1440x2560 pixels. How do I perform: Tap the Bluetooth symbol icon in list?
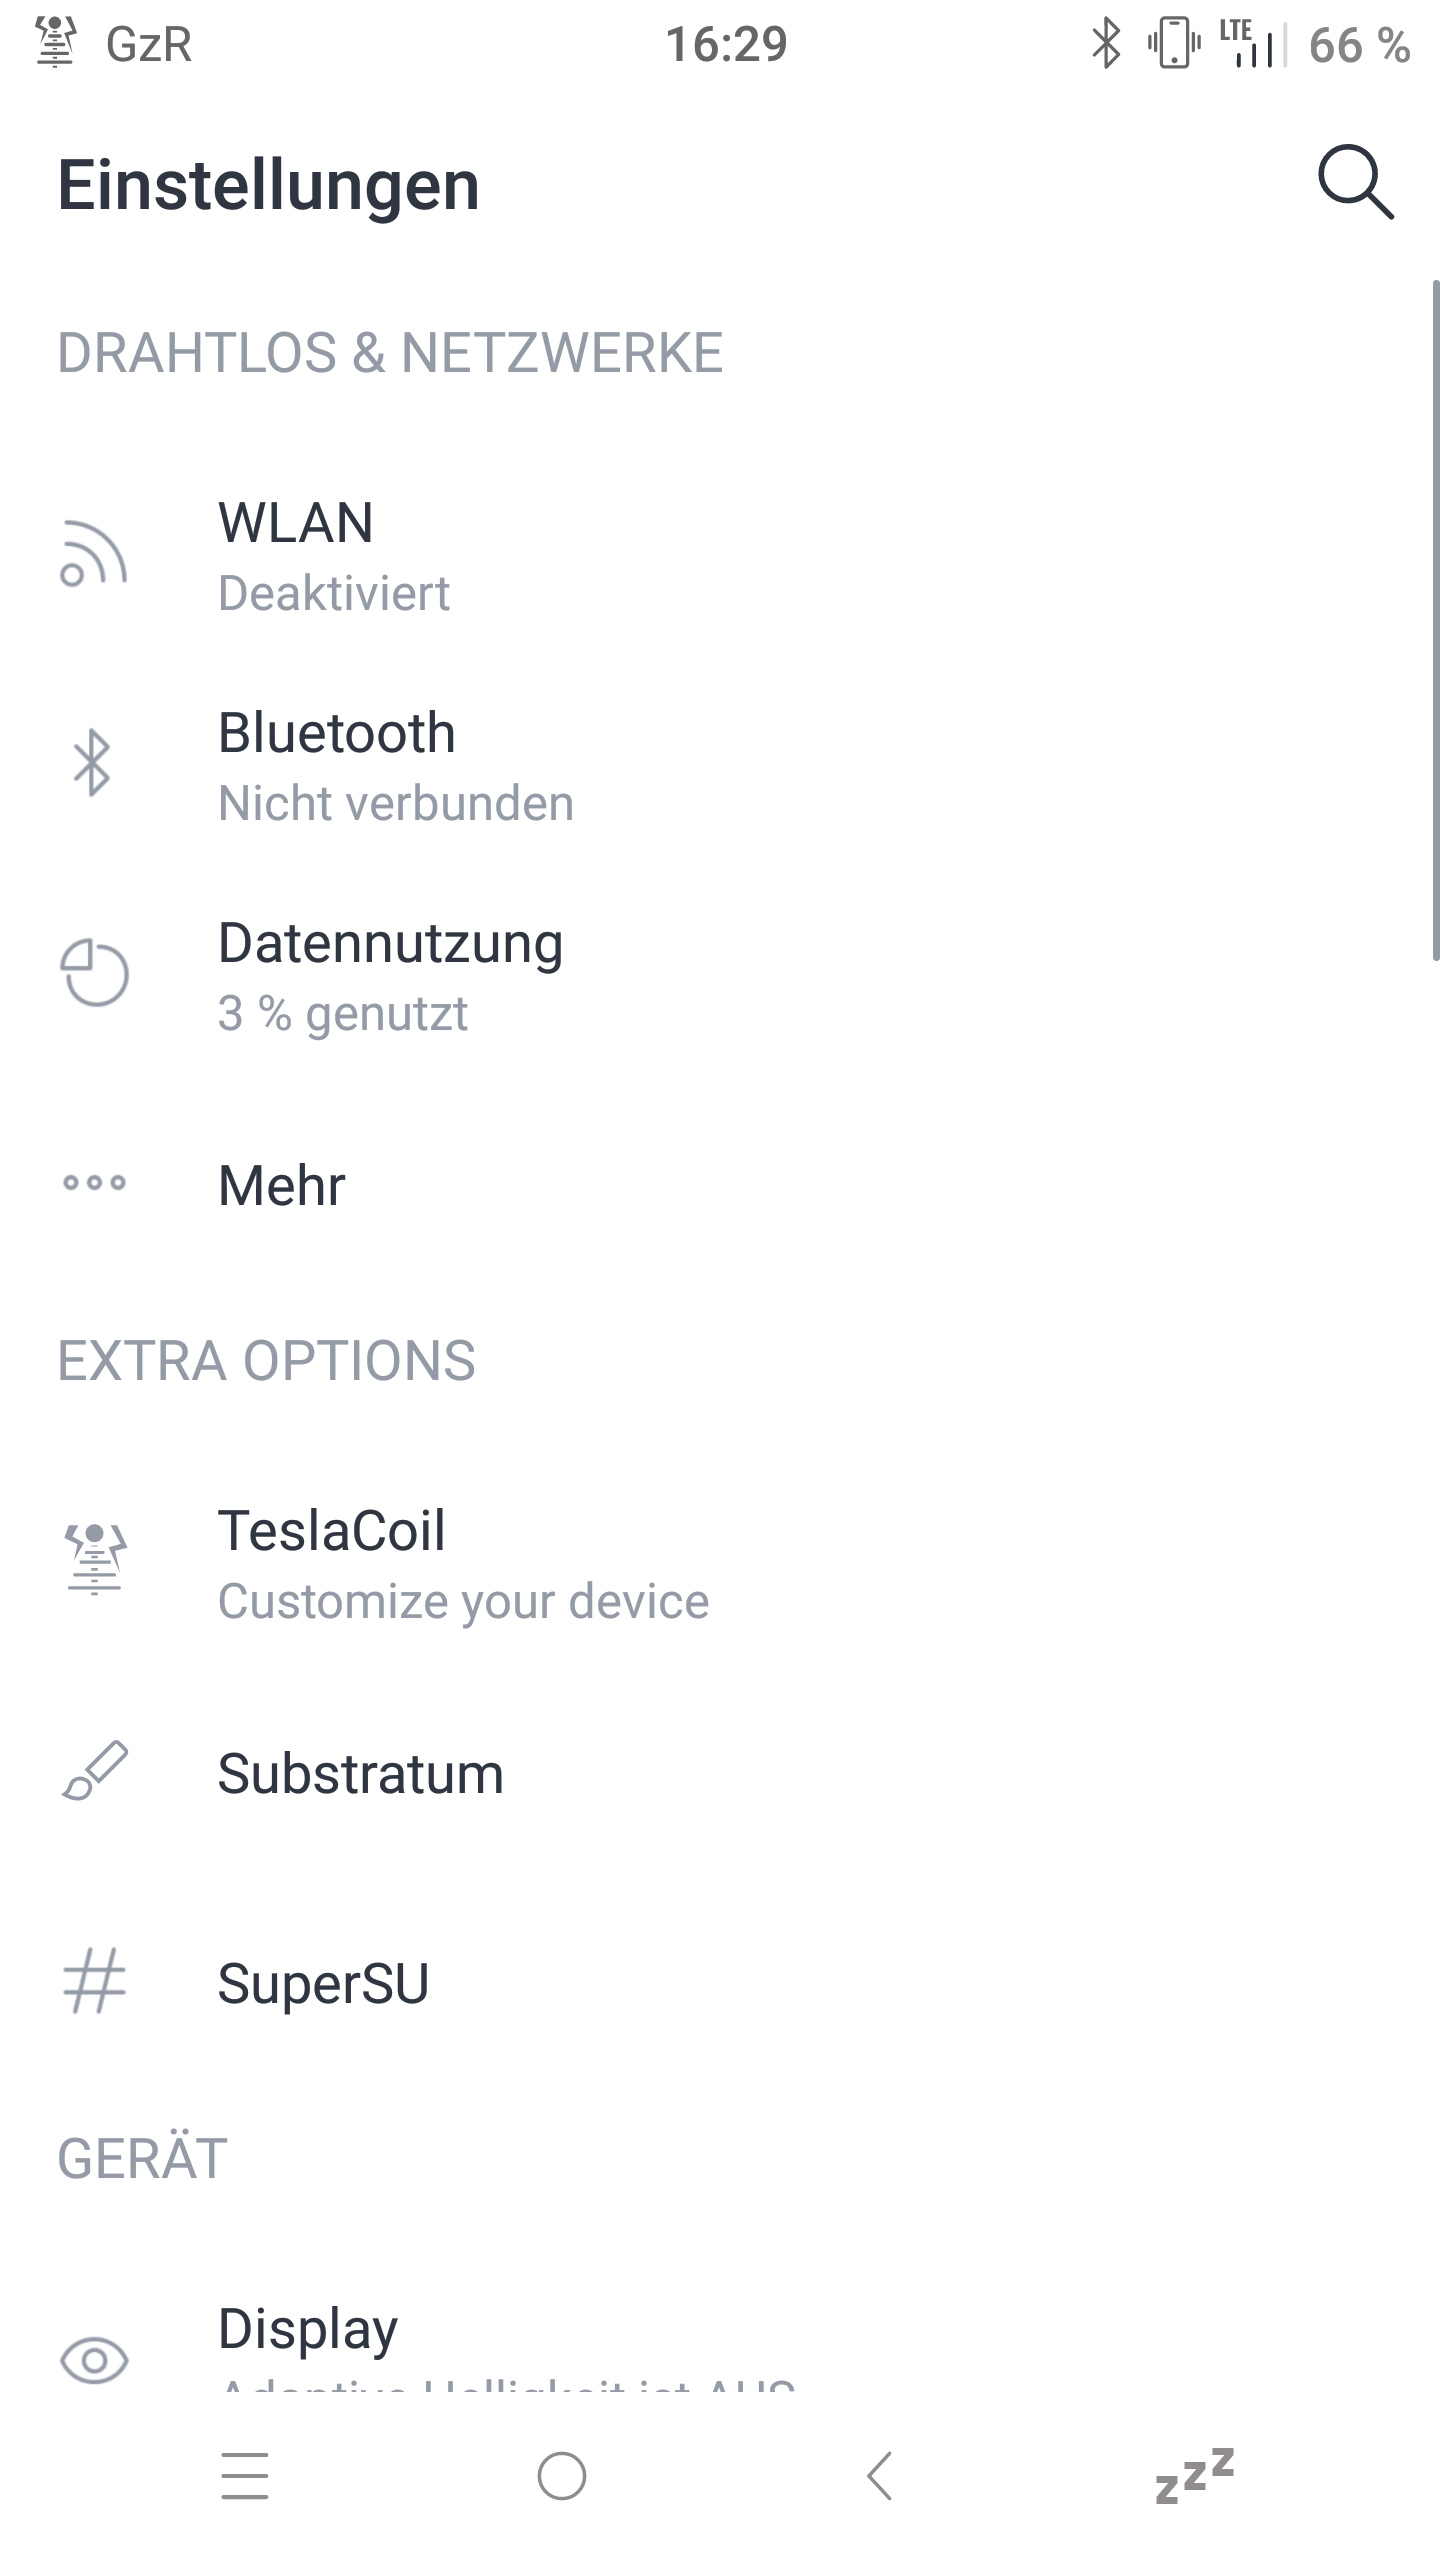point(93,764)
